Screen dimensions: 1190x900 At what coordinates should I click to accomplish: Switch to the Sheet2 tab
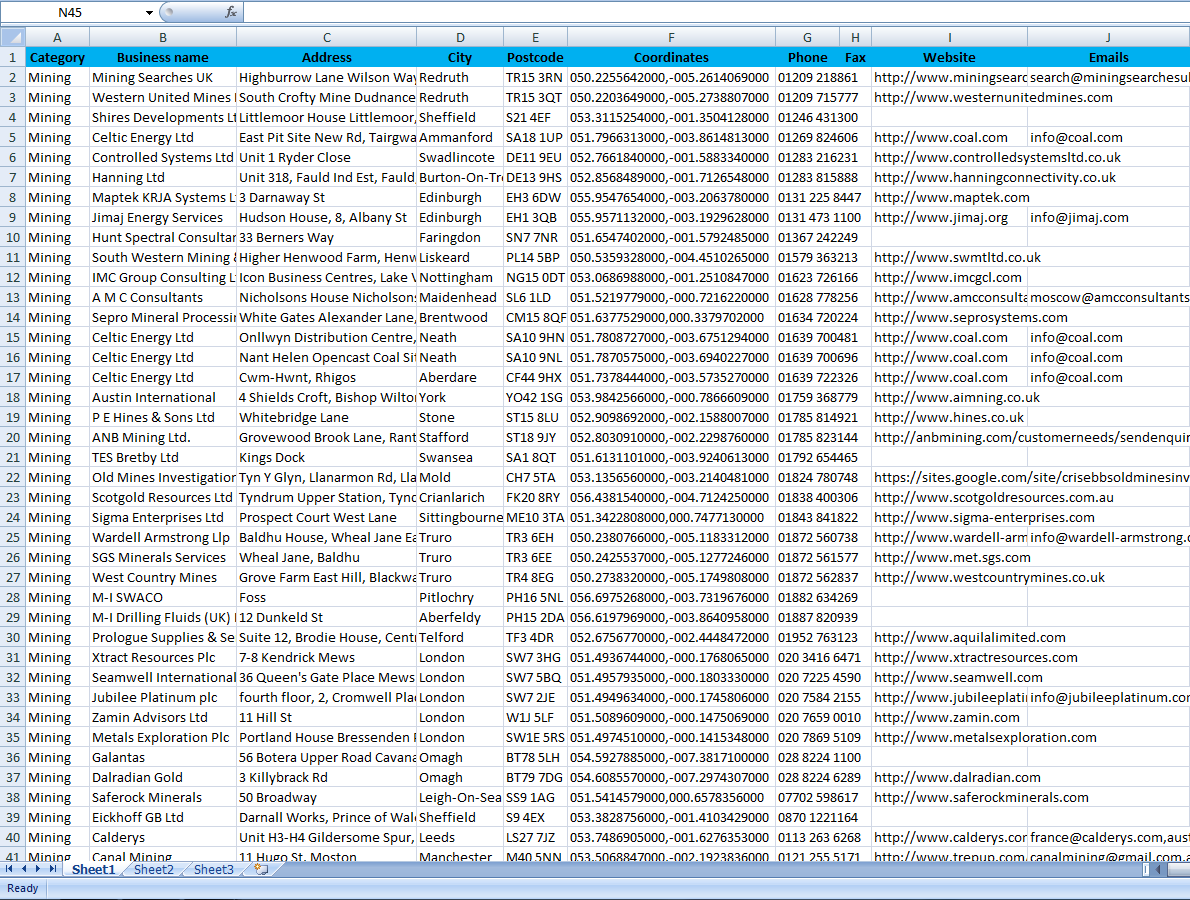pos(153,870)
